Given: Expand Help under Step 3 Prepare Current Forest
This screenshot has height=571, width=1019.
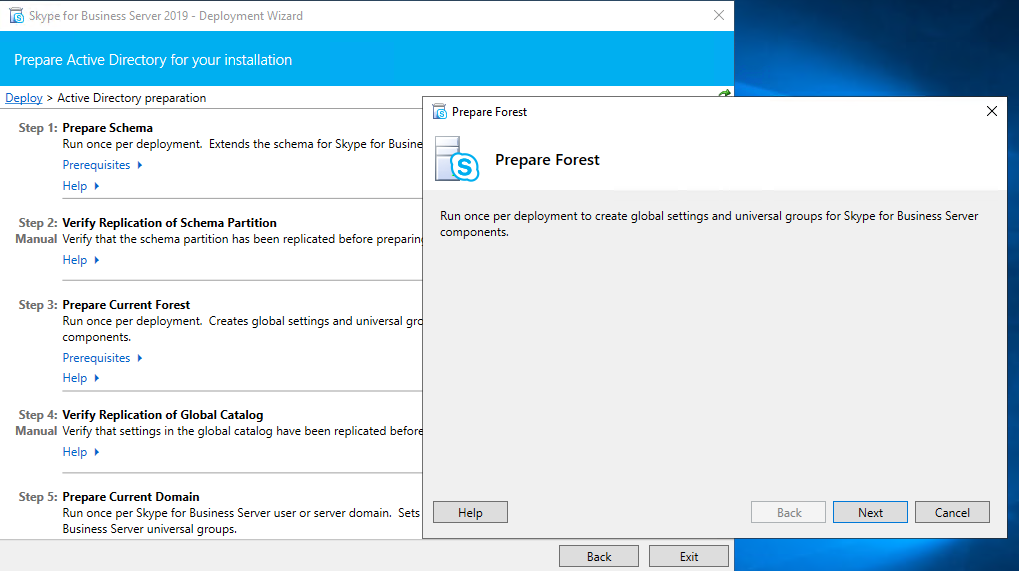Looking at the screenshot, I should click(81, 378).
